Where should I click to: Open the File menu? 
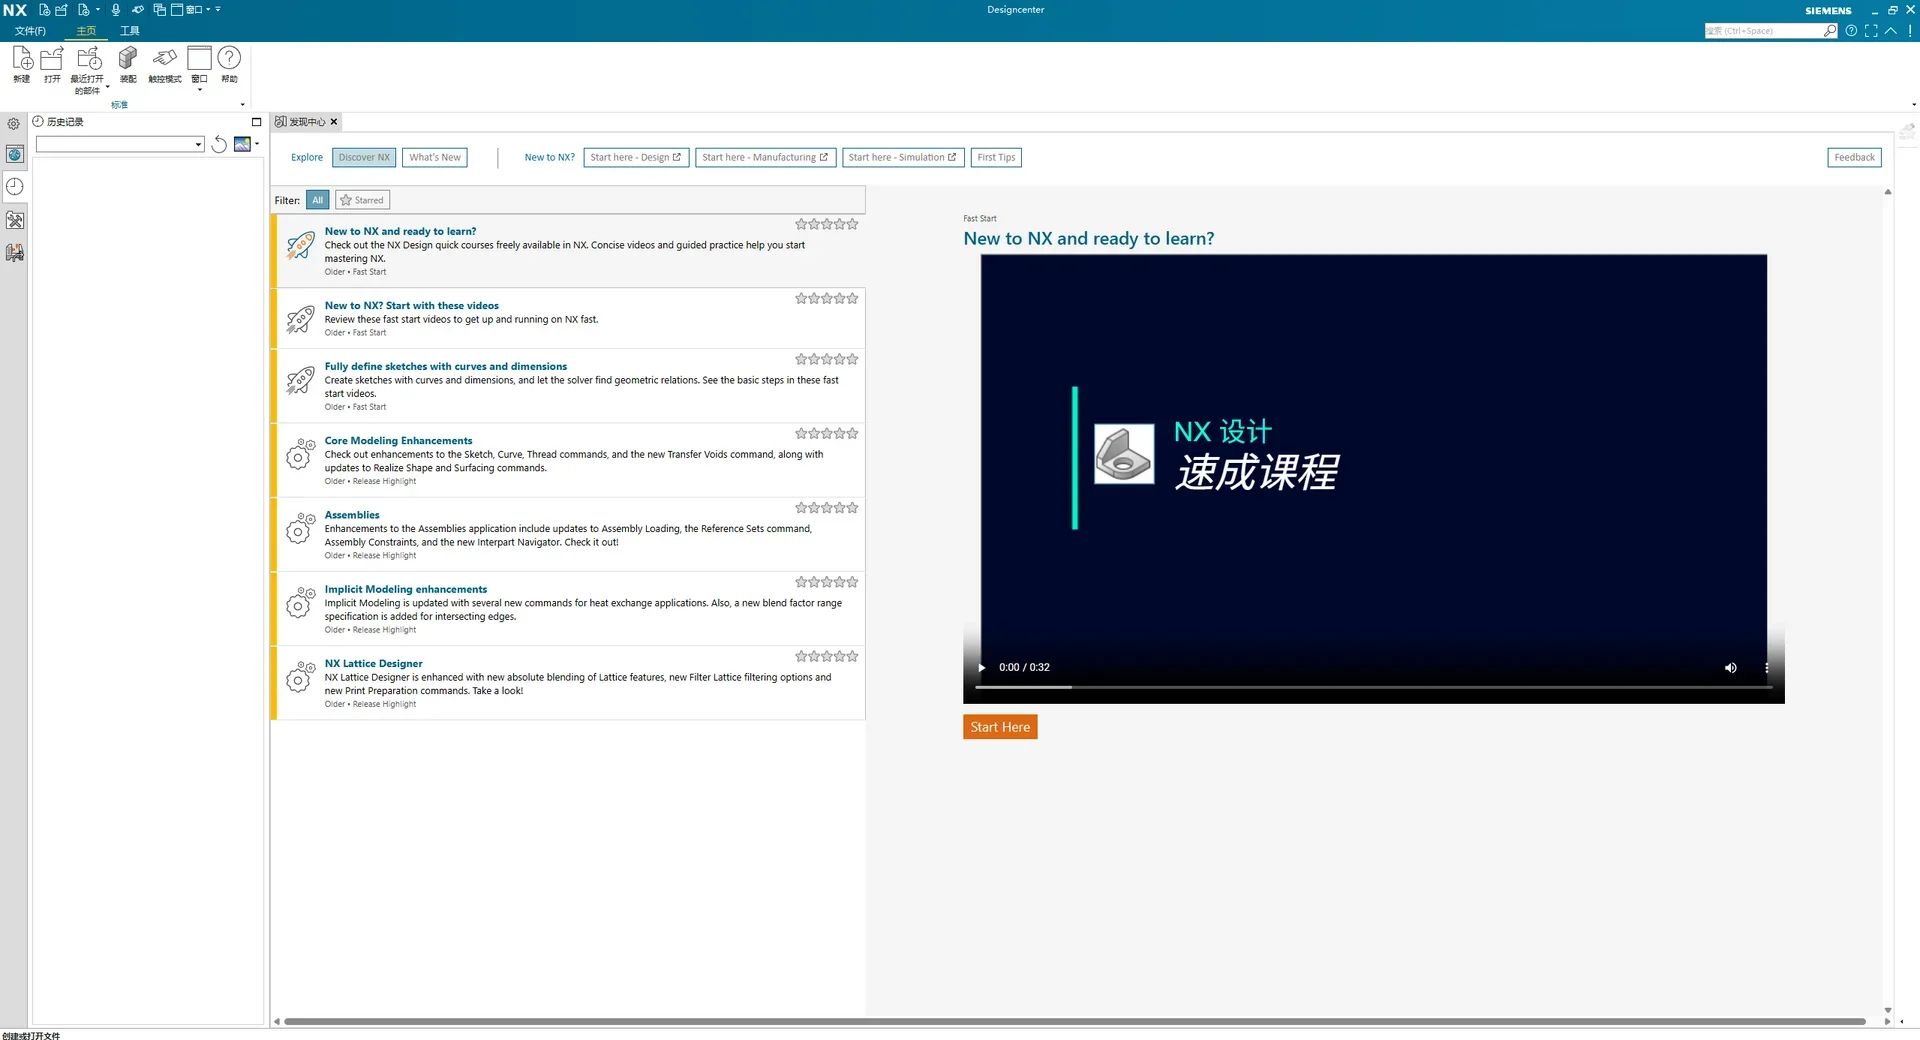[x=29, y=31]
